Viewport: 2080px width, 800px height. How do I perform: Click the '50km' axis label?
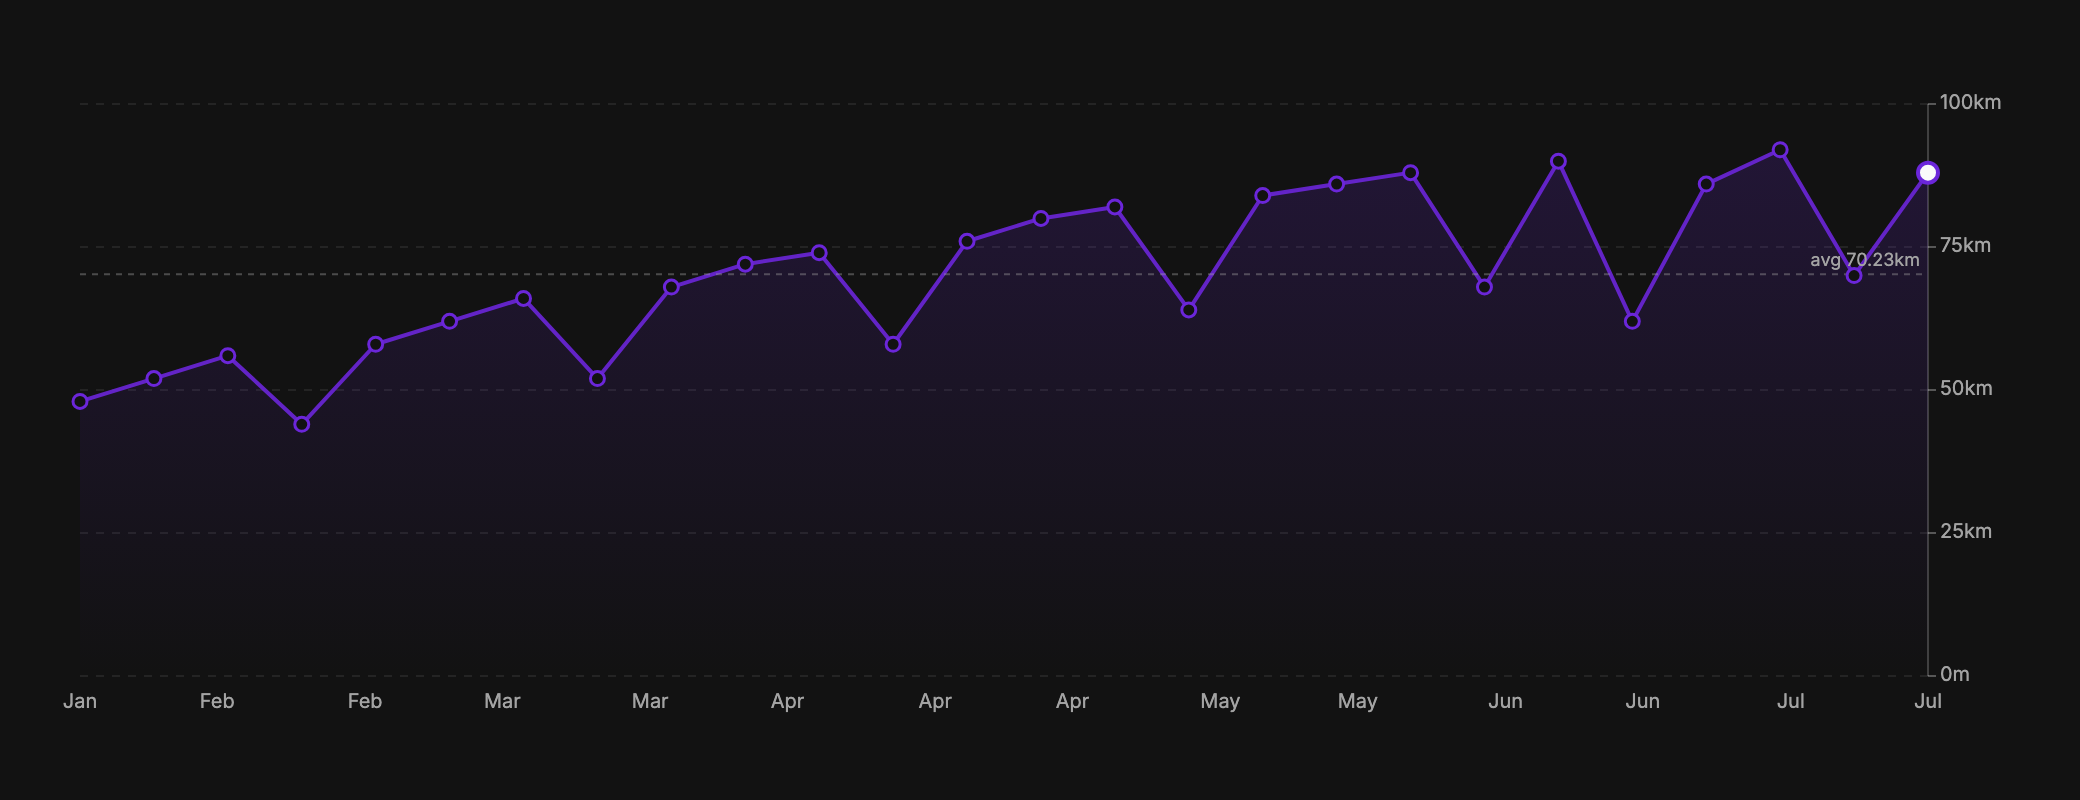click(1966, 388)
